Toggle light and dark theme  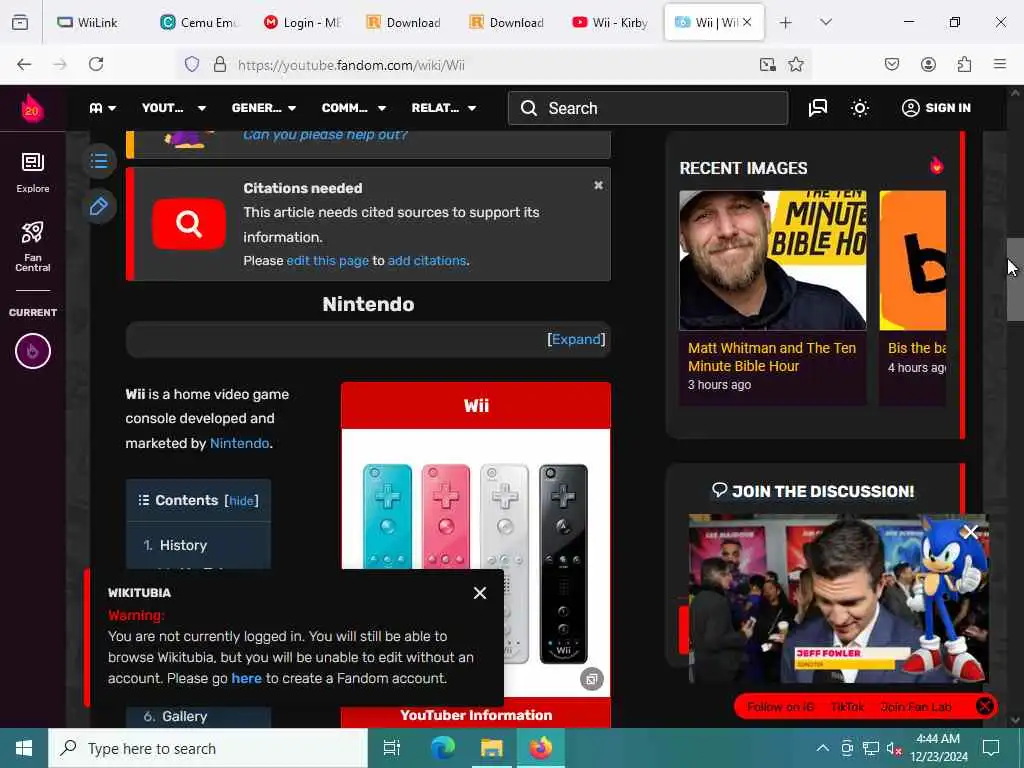(859, 108)
